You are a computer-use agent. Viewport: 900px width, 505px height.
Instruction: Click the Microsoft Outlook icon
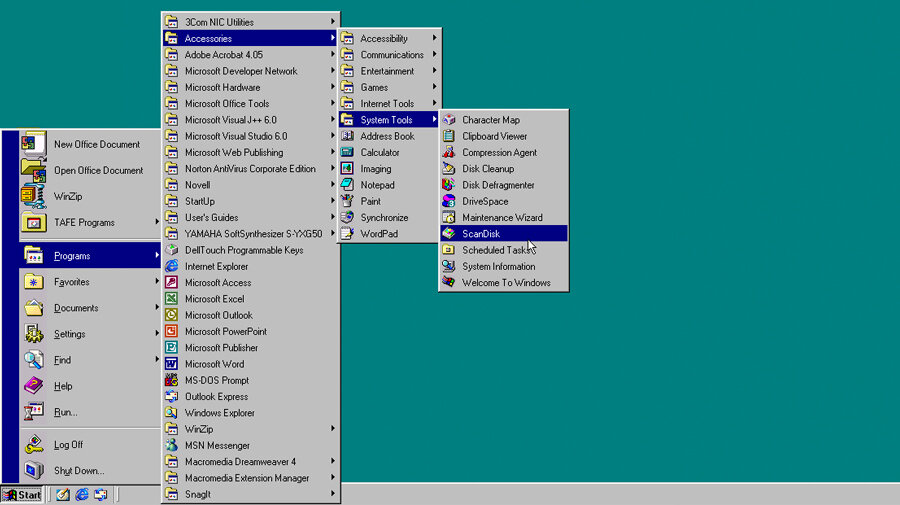click(171, 315)
